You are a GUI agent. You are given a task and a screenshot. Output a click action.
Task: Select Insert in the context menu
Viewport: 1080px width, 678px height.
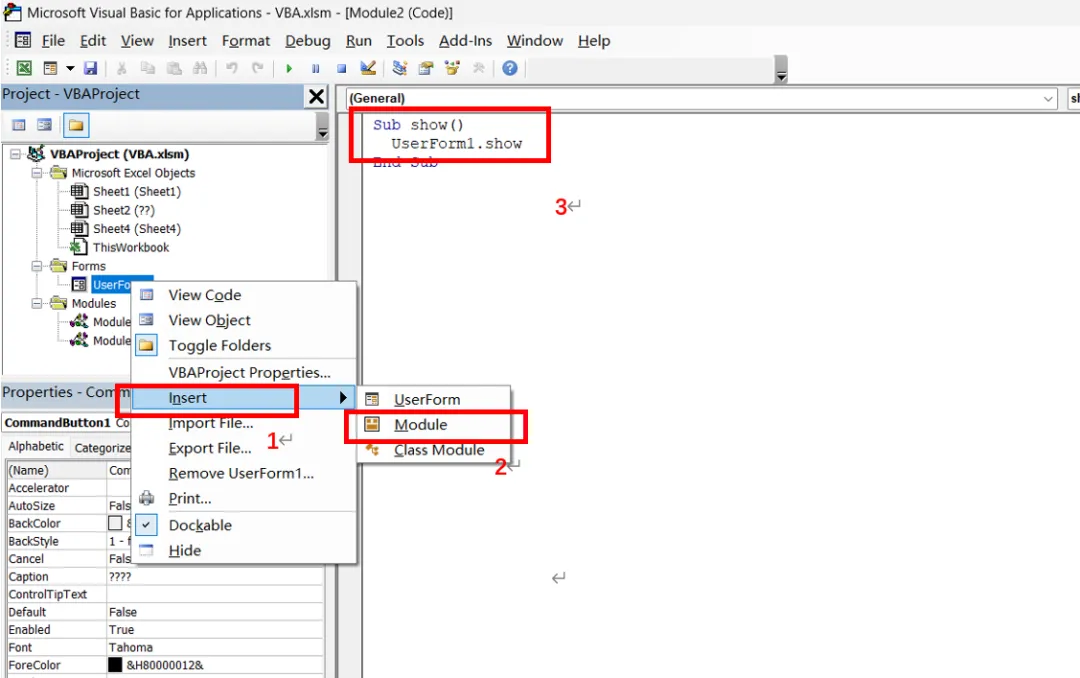click(x=245, y=398)
